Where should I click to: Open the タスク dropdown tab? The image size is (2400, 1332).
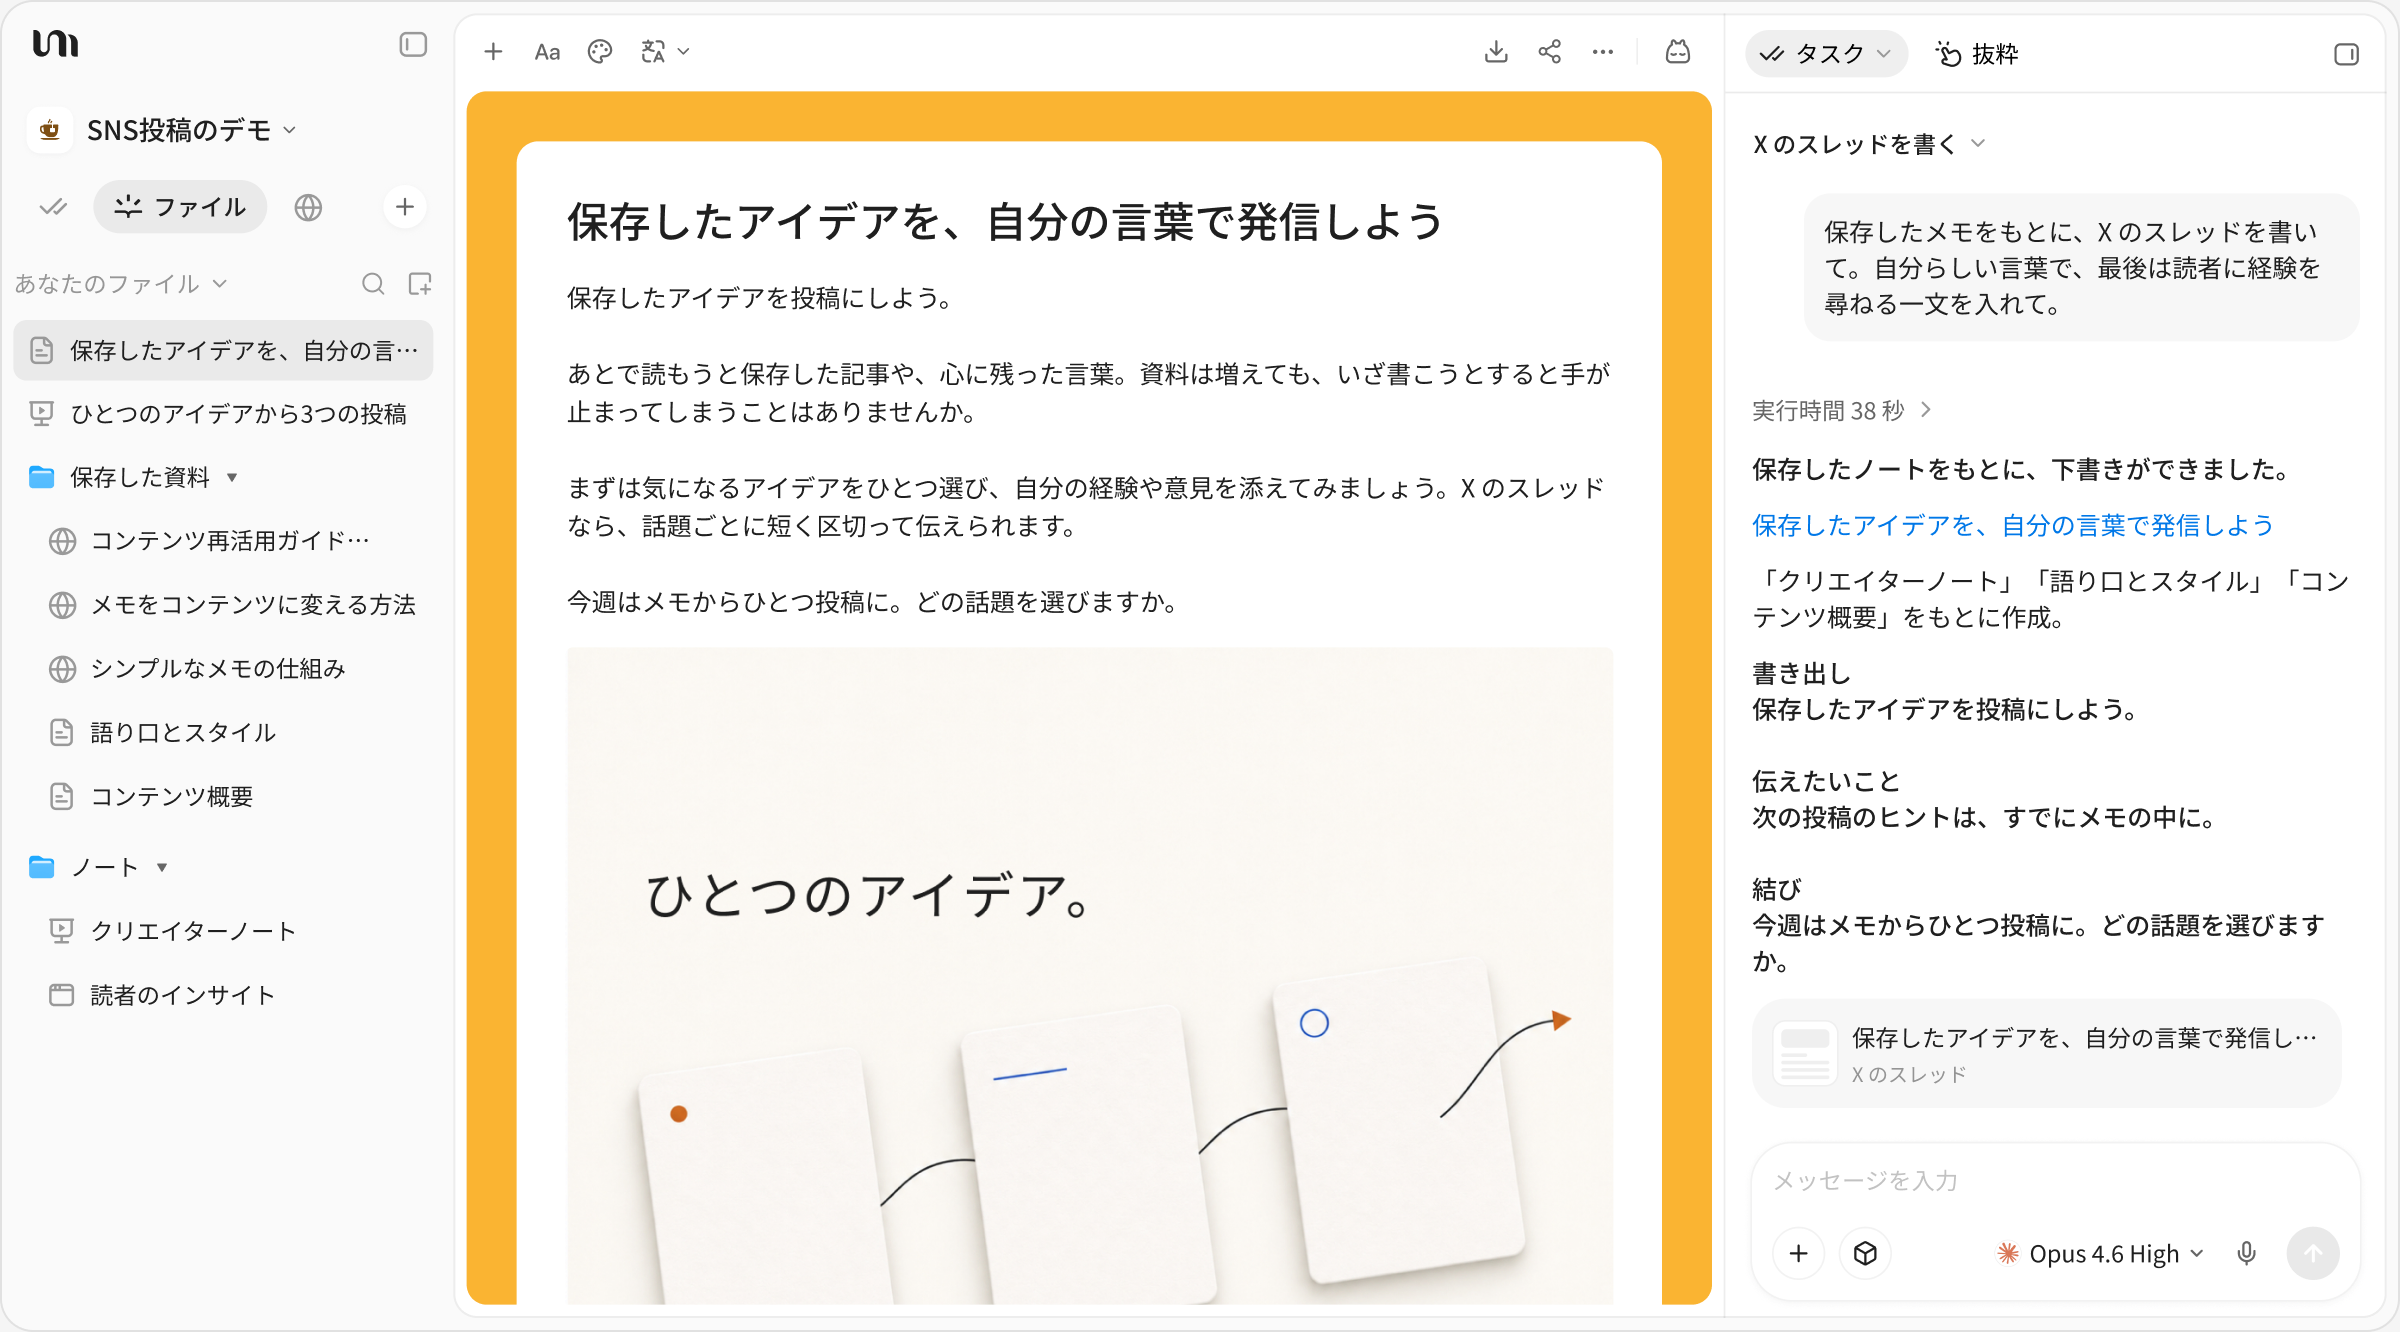(x=1826, y=54)
